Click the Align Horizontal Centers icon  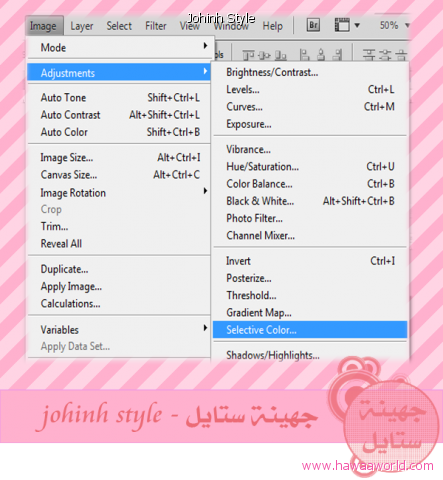click(321, 55)
